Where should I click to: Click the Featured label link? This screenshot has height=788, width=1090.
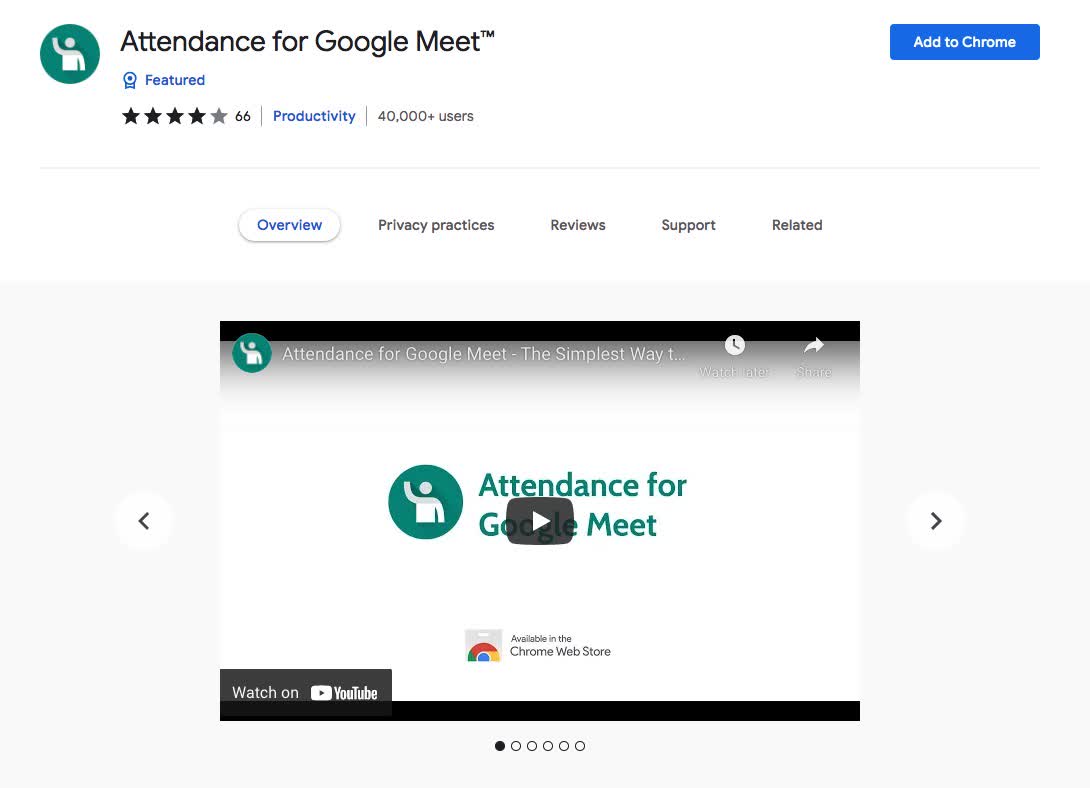[174, 80]
